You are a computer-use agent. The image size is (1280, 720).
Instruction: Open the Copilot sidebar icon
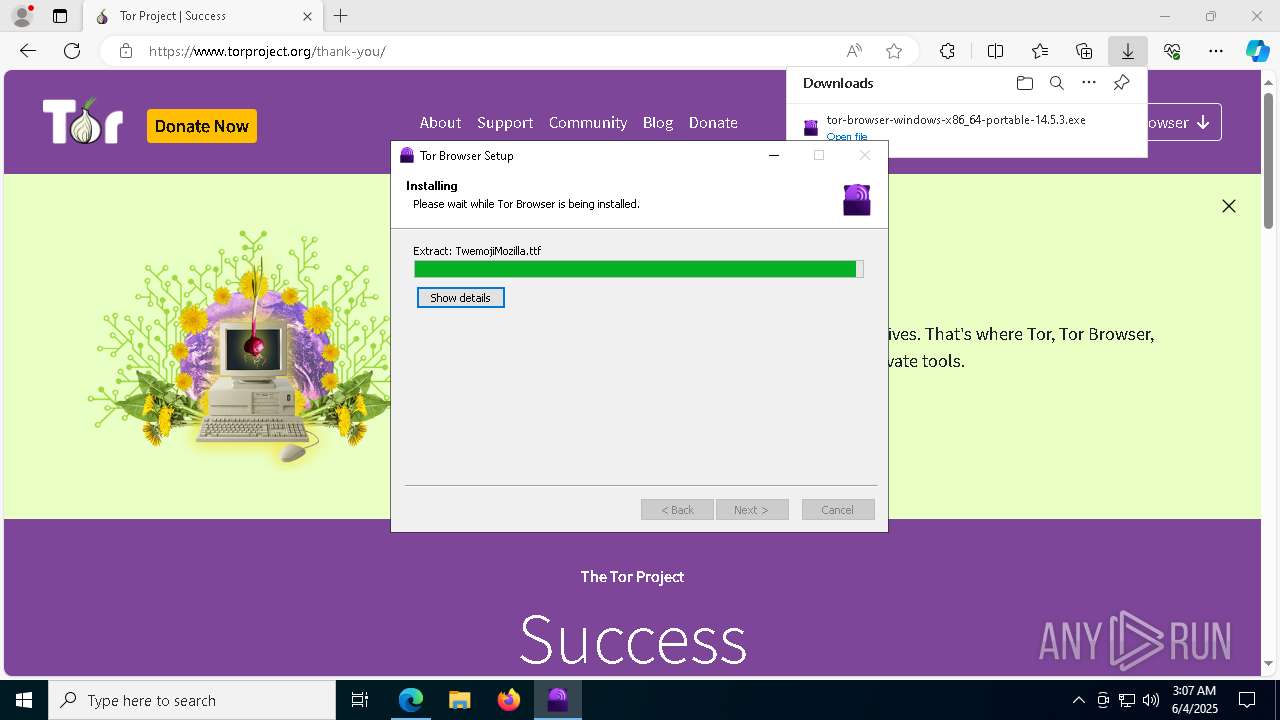coord(1258,51)
